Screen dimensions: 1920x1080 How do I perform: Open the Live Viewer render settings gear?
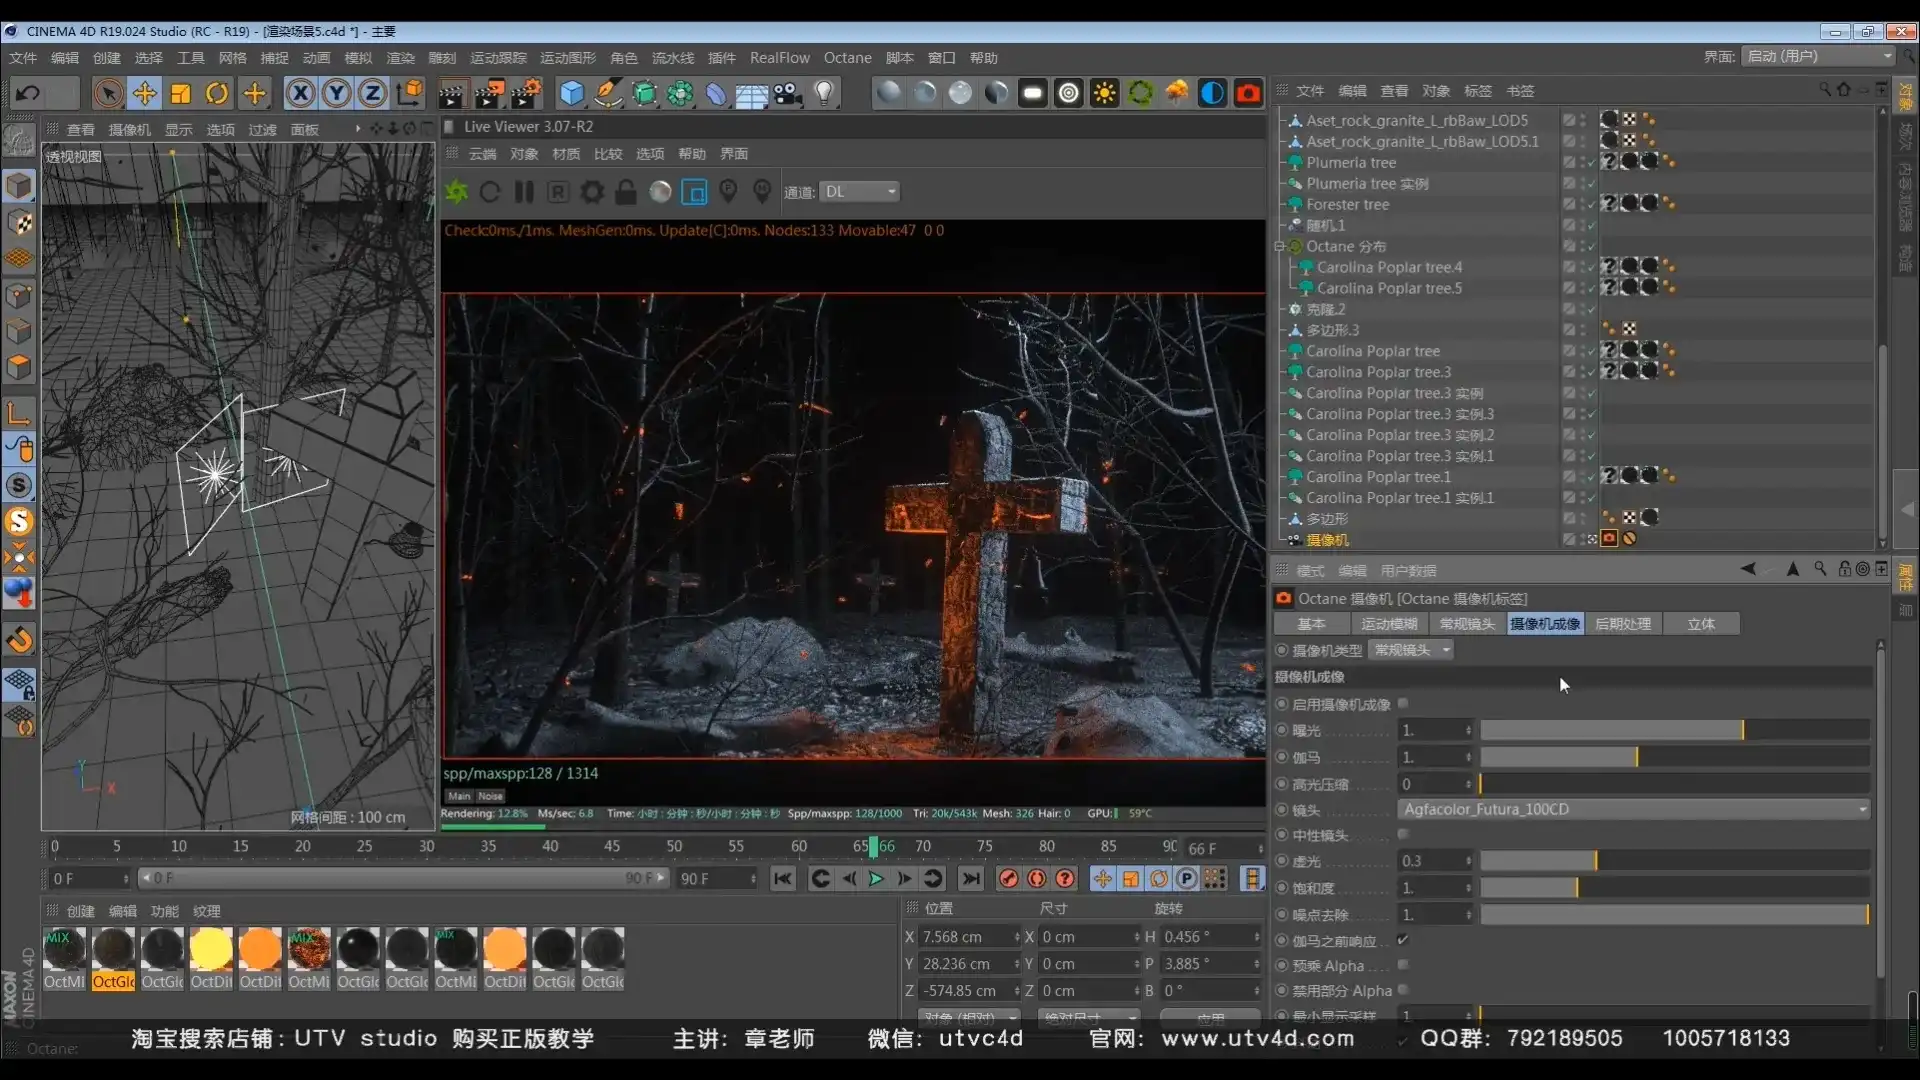[x=591, y=192]
